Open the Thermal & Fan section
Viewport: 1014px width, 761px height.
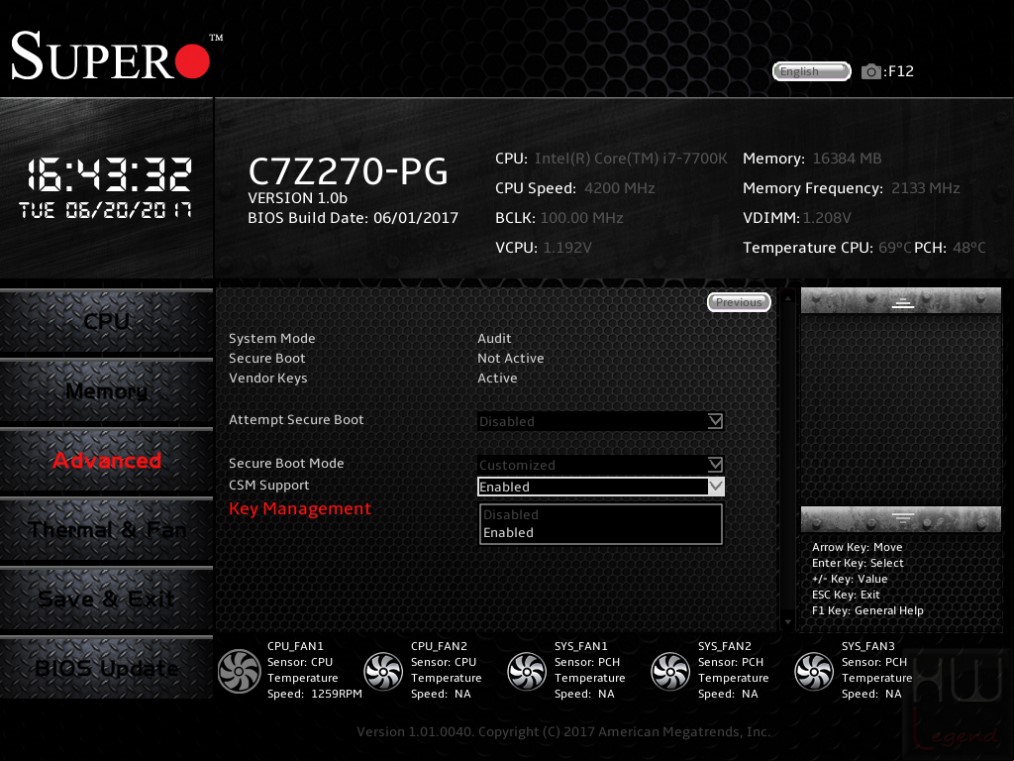coord(107,530)
